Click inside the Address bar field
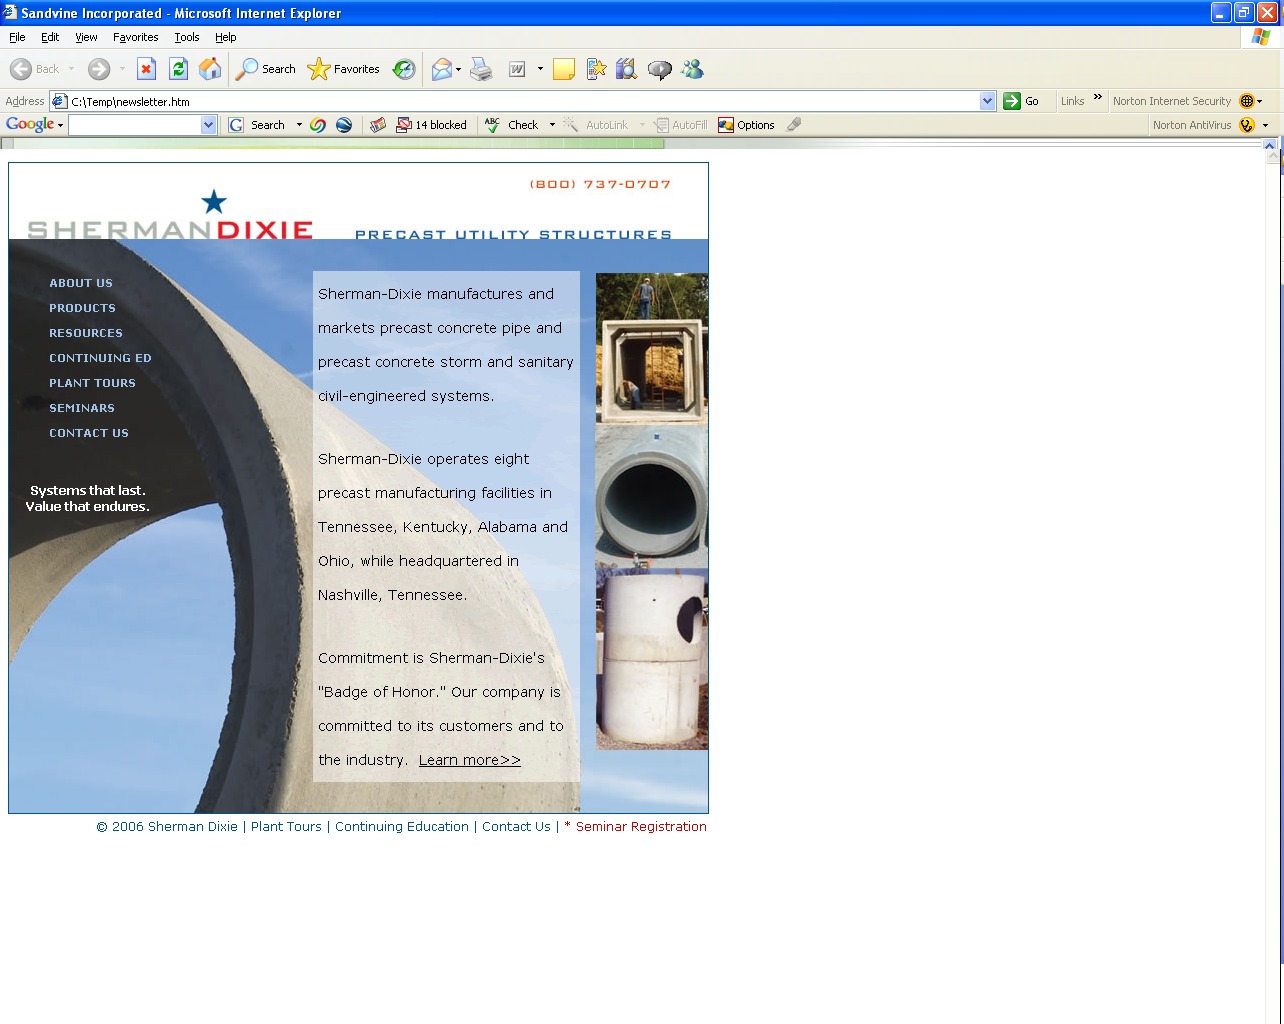This screenshot has width=1284, height=1024. pos(520,101)
